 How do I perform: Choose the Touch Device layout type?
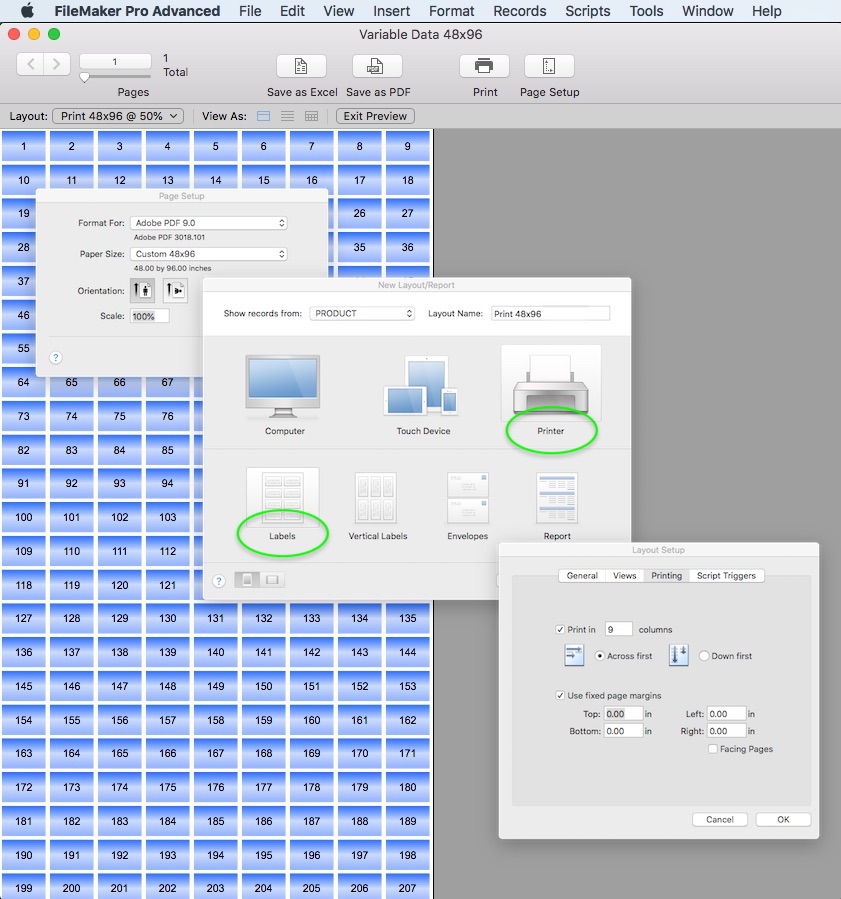point(421,386)
